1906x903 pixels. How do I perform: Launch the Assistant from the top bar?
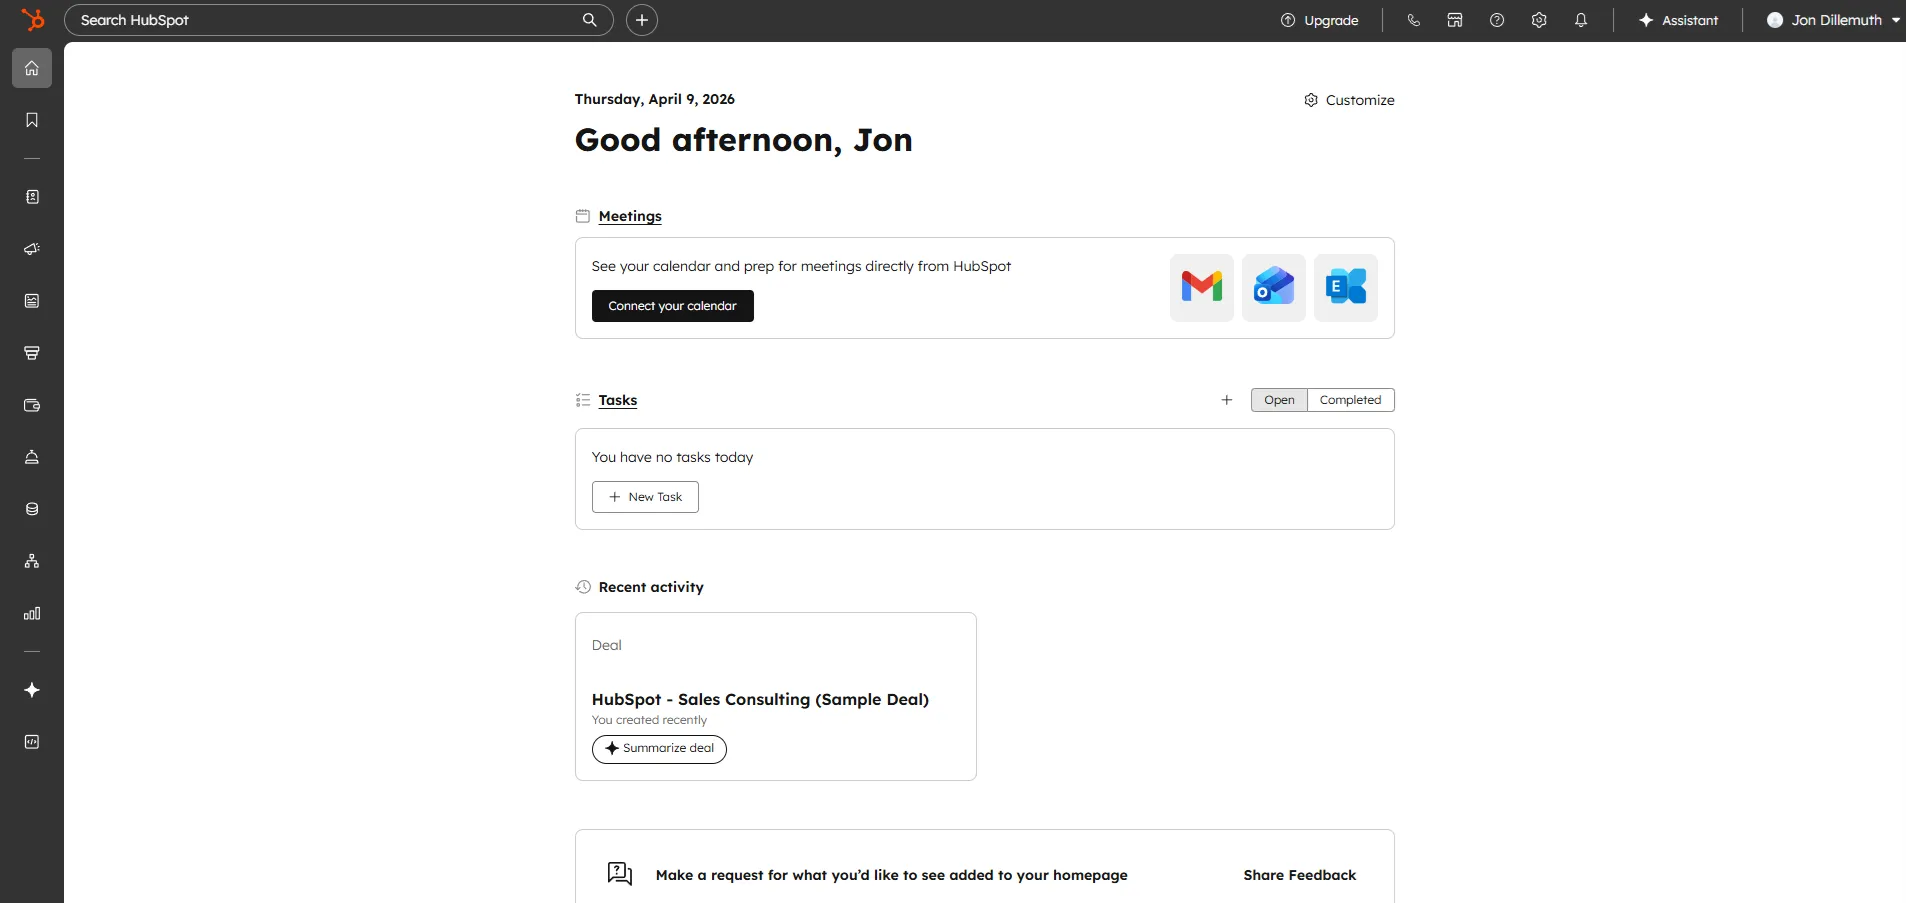(x=1678, y=19)
